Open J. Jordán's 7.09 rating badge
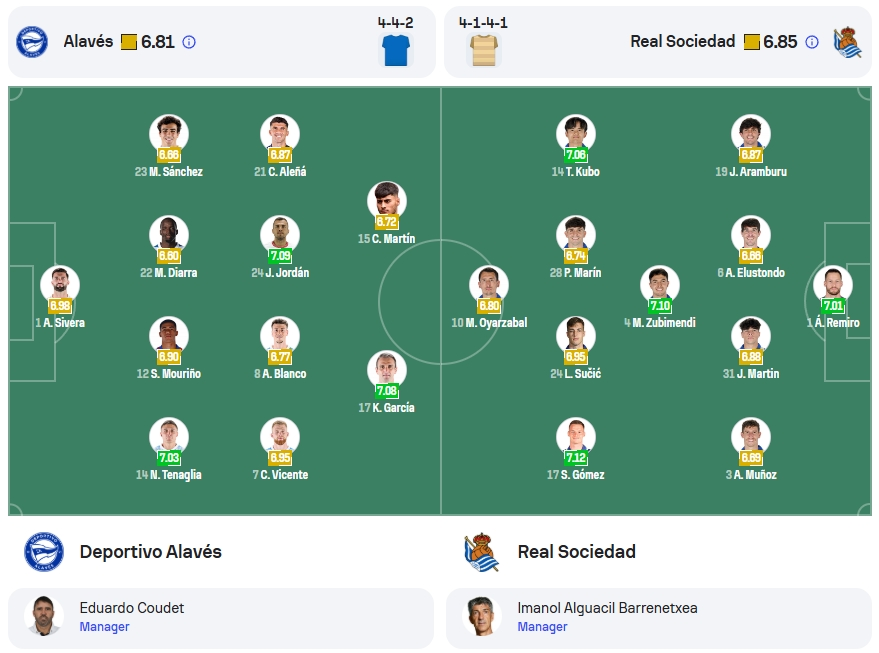 tap(280, 256)
